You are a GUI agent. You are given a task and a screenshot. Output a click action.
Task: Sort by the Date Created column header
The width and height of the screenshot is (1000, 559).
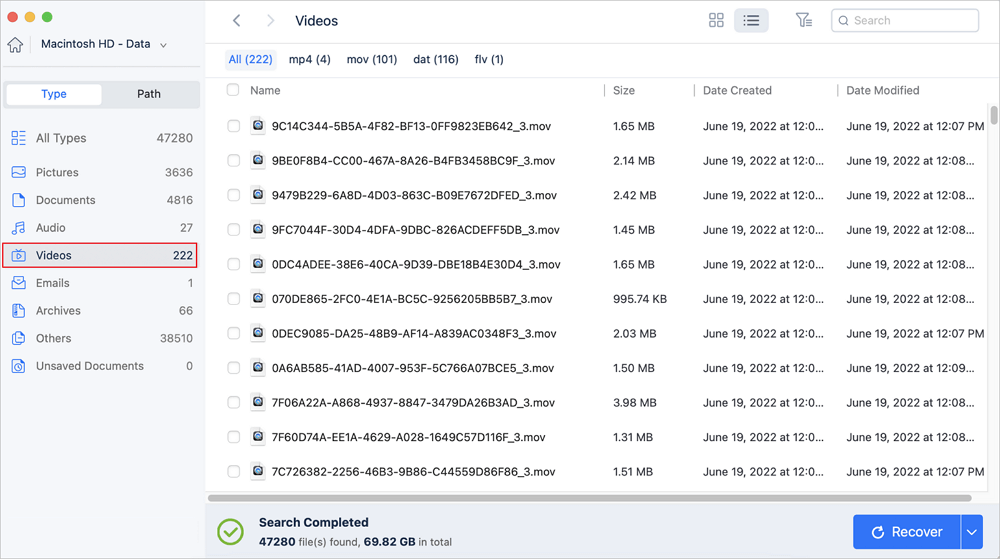(737, 91)
